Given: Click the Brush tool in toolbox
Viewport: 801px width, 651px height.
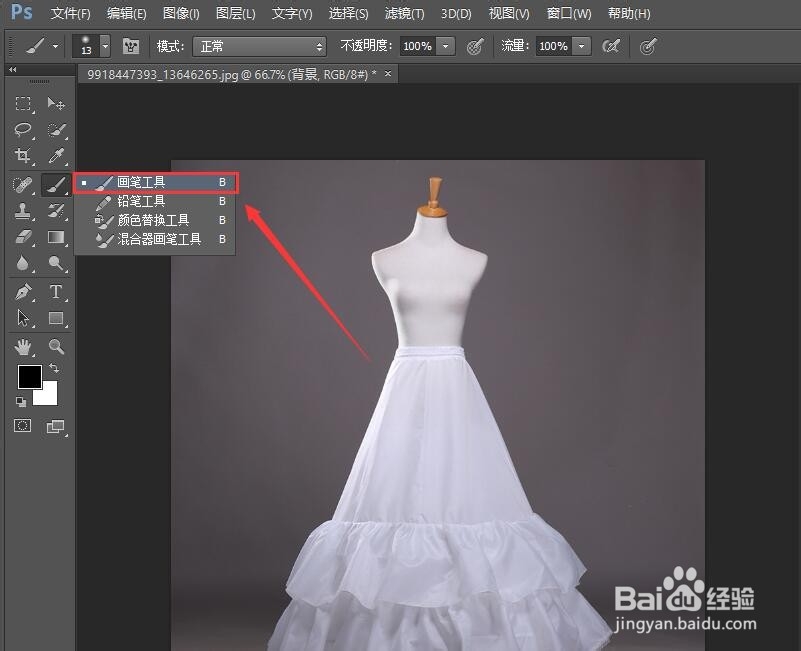Looking at the screenshot, I should [56, 184].
